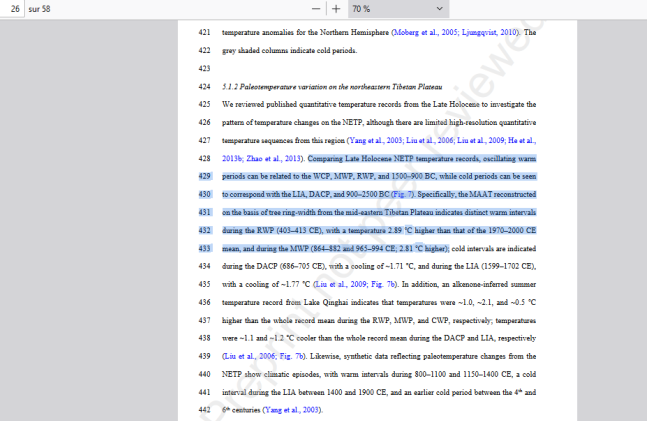Open the Yang et al., 2003 link on line 442

291,410
